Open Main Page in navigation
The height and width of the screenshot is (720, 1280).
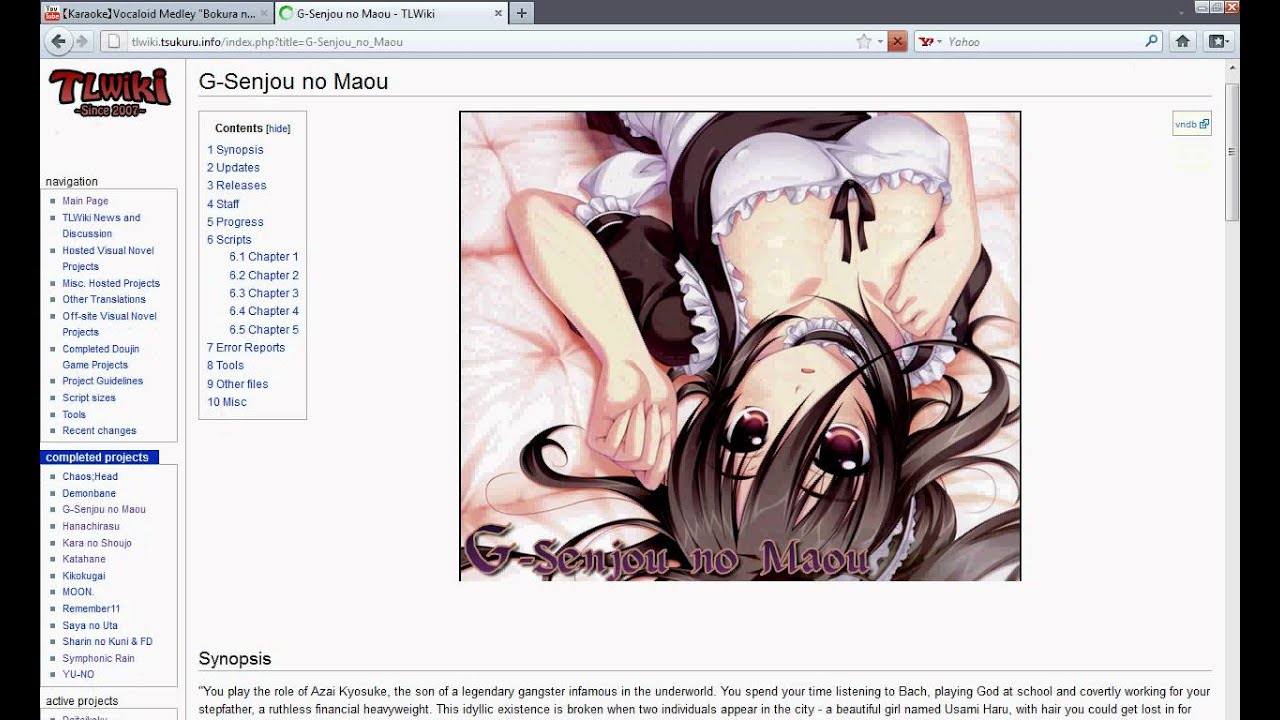85,201
